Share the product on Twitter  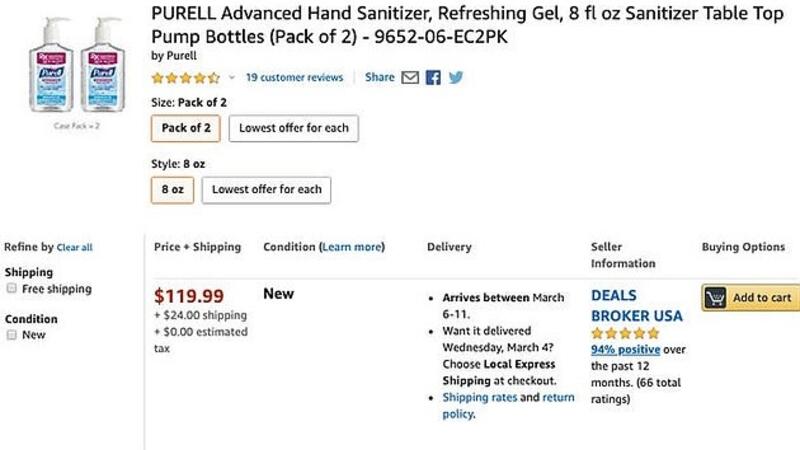click(x=456, y=77)
